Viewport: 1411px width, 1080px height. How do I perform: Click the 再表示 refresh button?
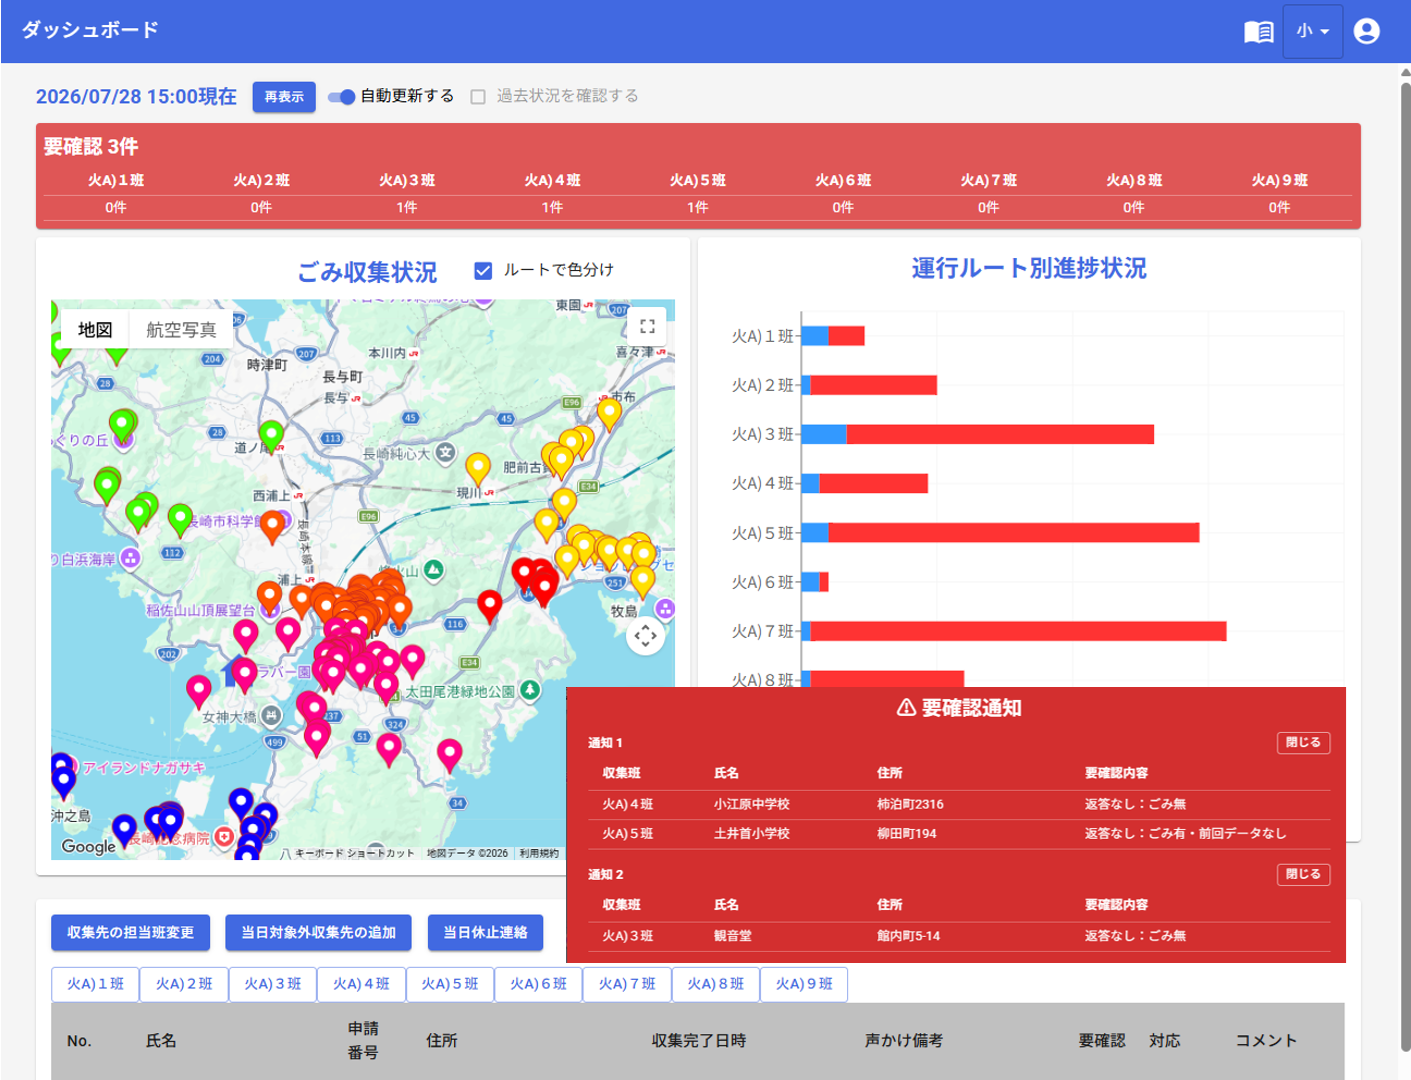[284, 97]
